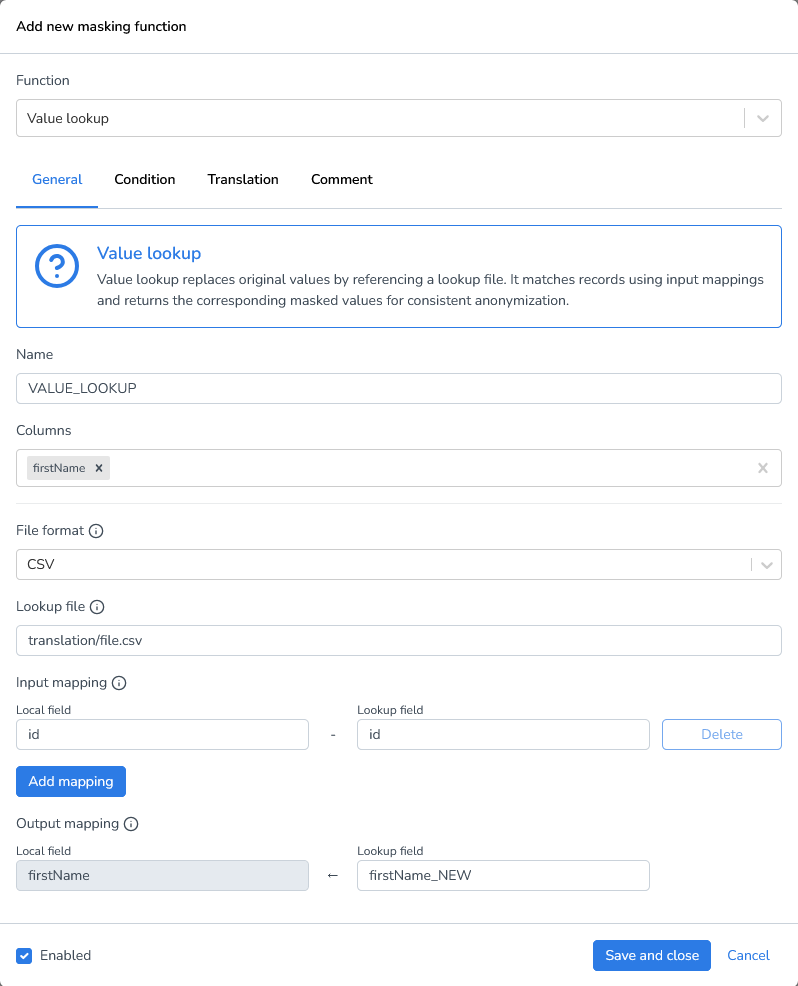The width and height of the screenshot is (798, 986).
Task: Click the Name field showing VALUE_LOOKUP
Action: (x=398, y=388)
